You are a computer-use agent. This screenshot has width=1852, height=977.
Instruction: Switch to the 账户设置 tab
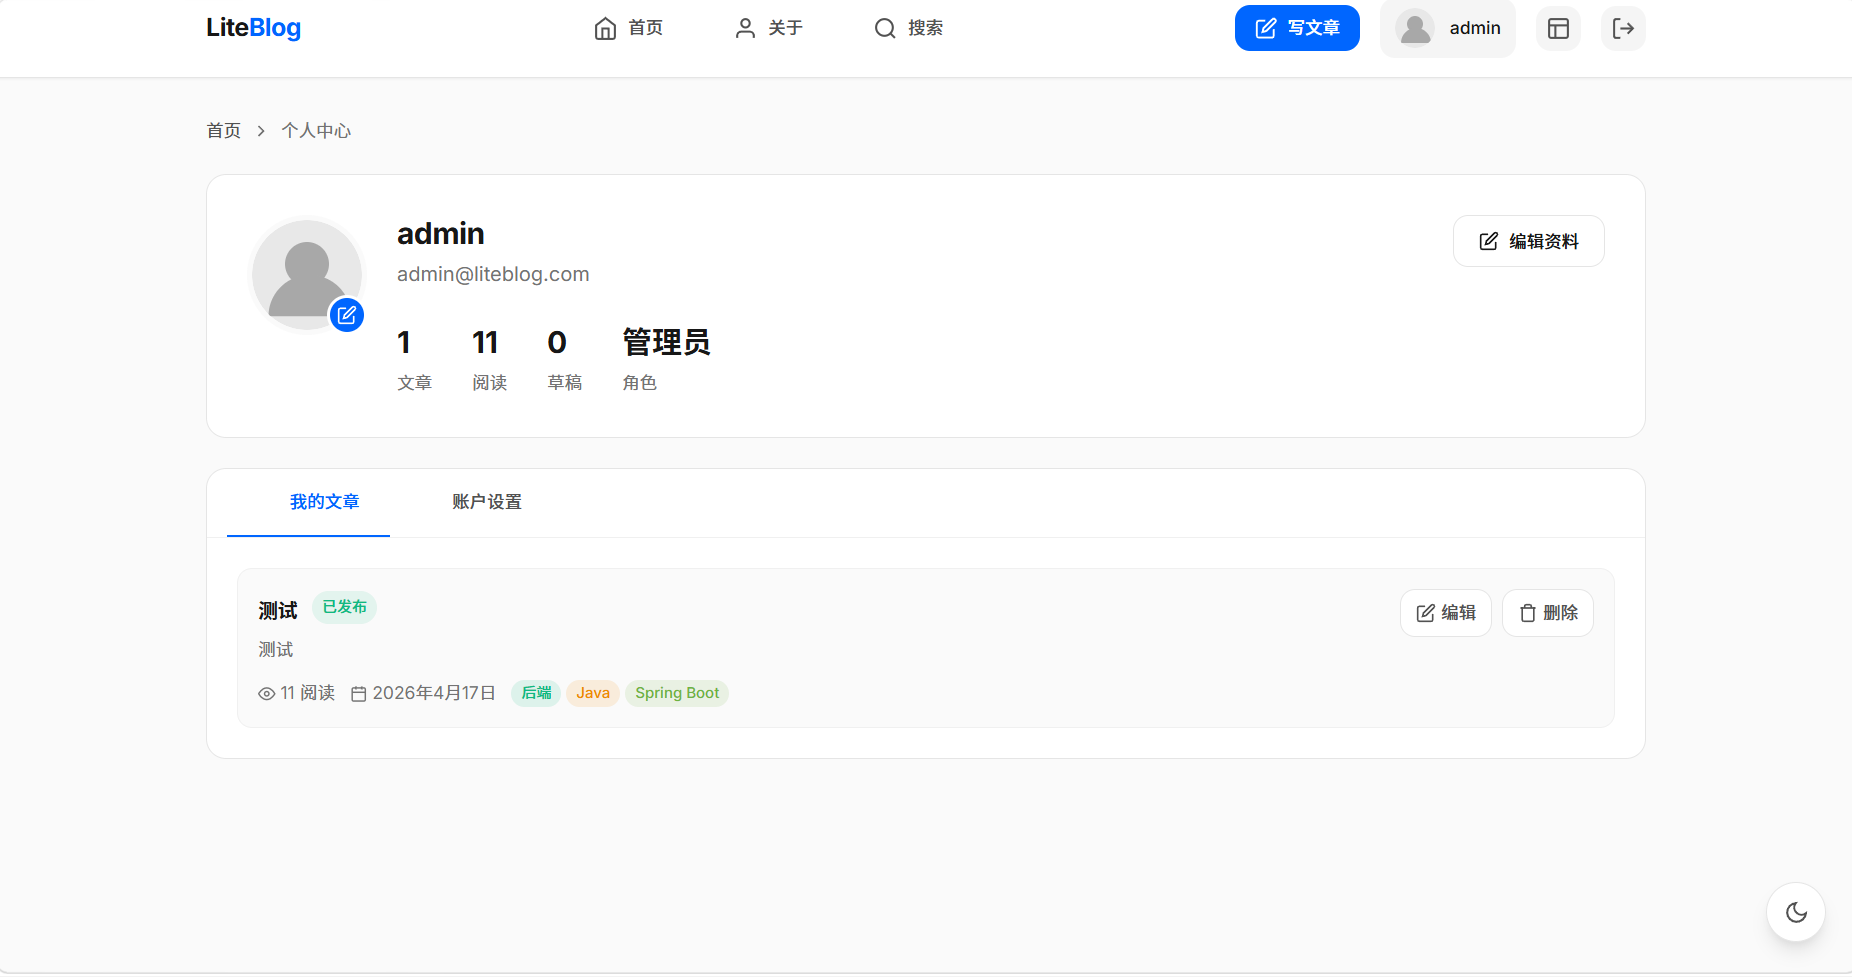pos(487,502)
